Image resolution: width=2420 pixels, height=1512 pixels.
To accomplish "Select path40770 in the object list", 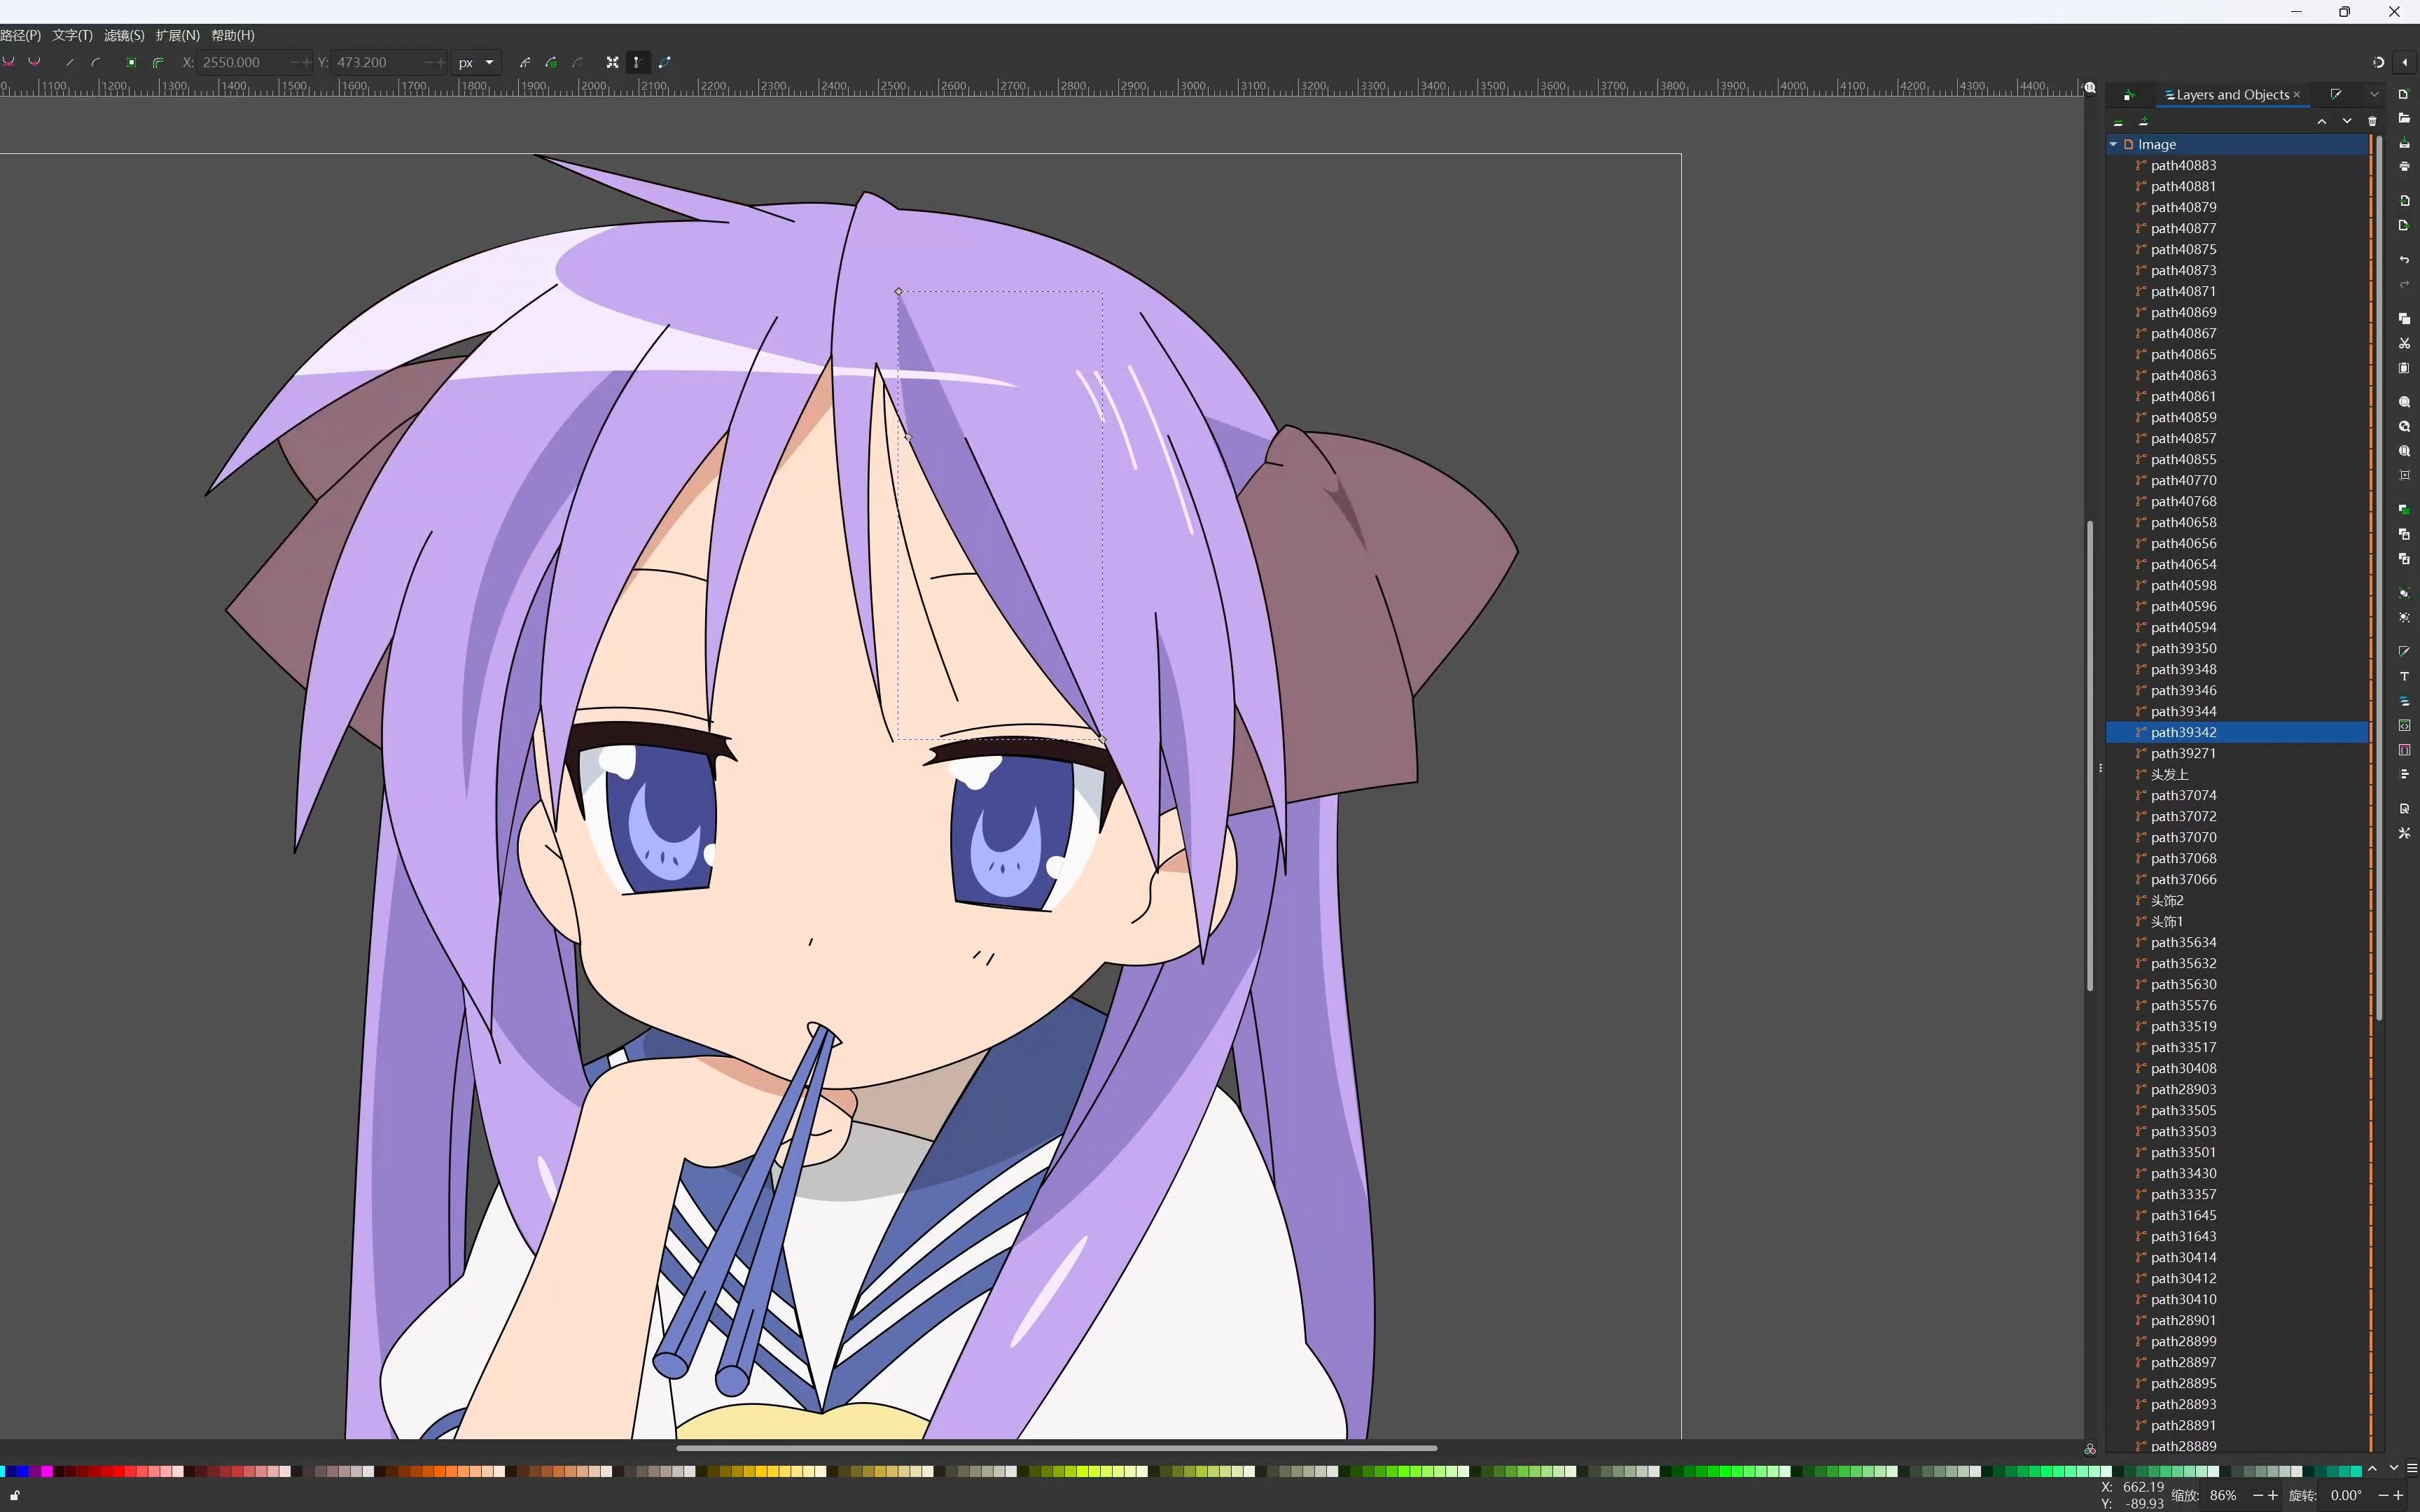I will point(2183,480).
